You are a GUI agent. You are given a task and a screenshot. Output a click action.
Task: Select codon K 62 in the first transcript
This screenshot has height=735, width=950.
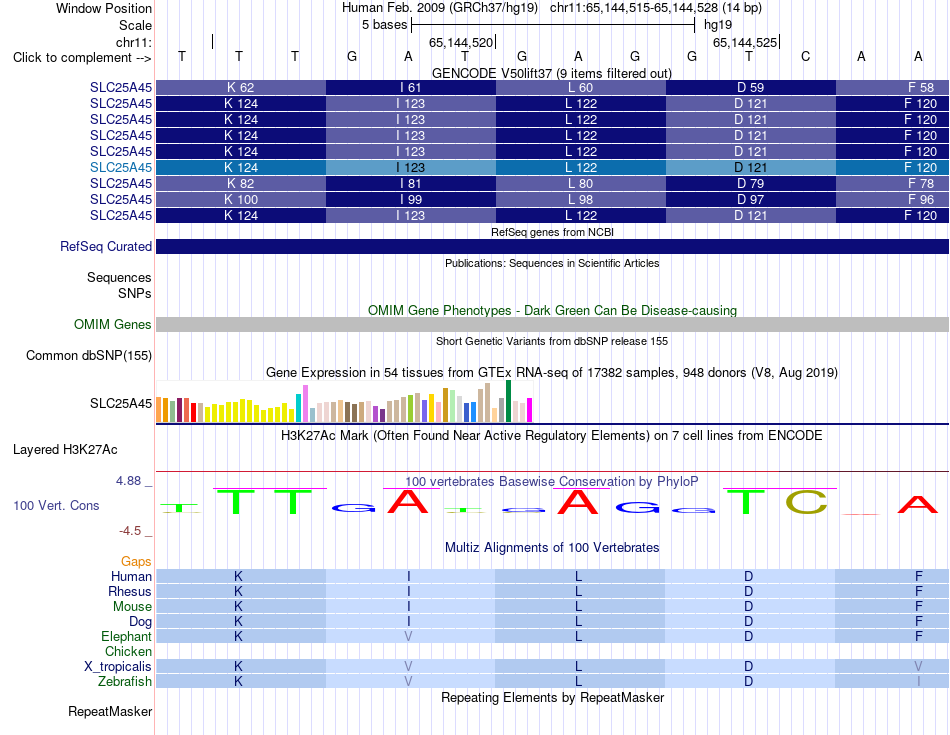241,87
